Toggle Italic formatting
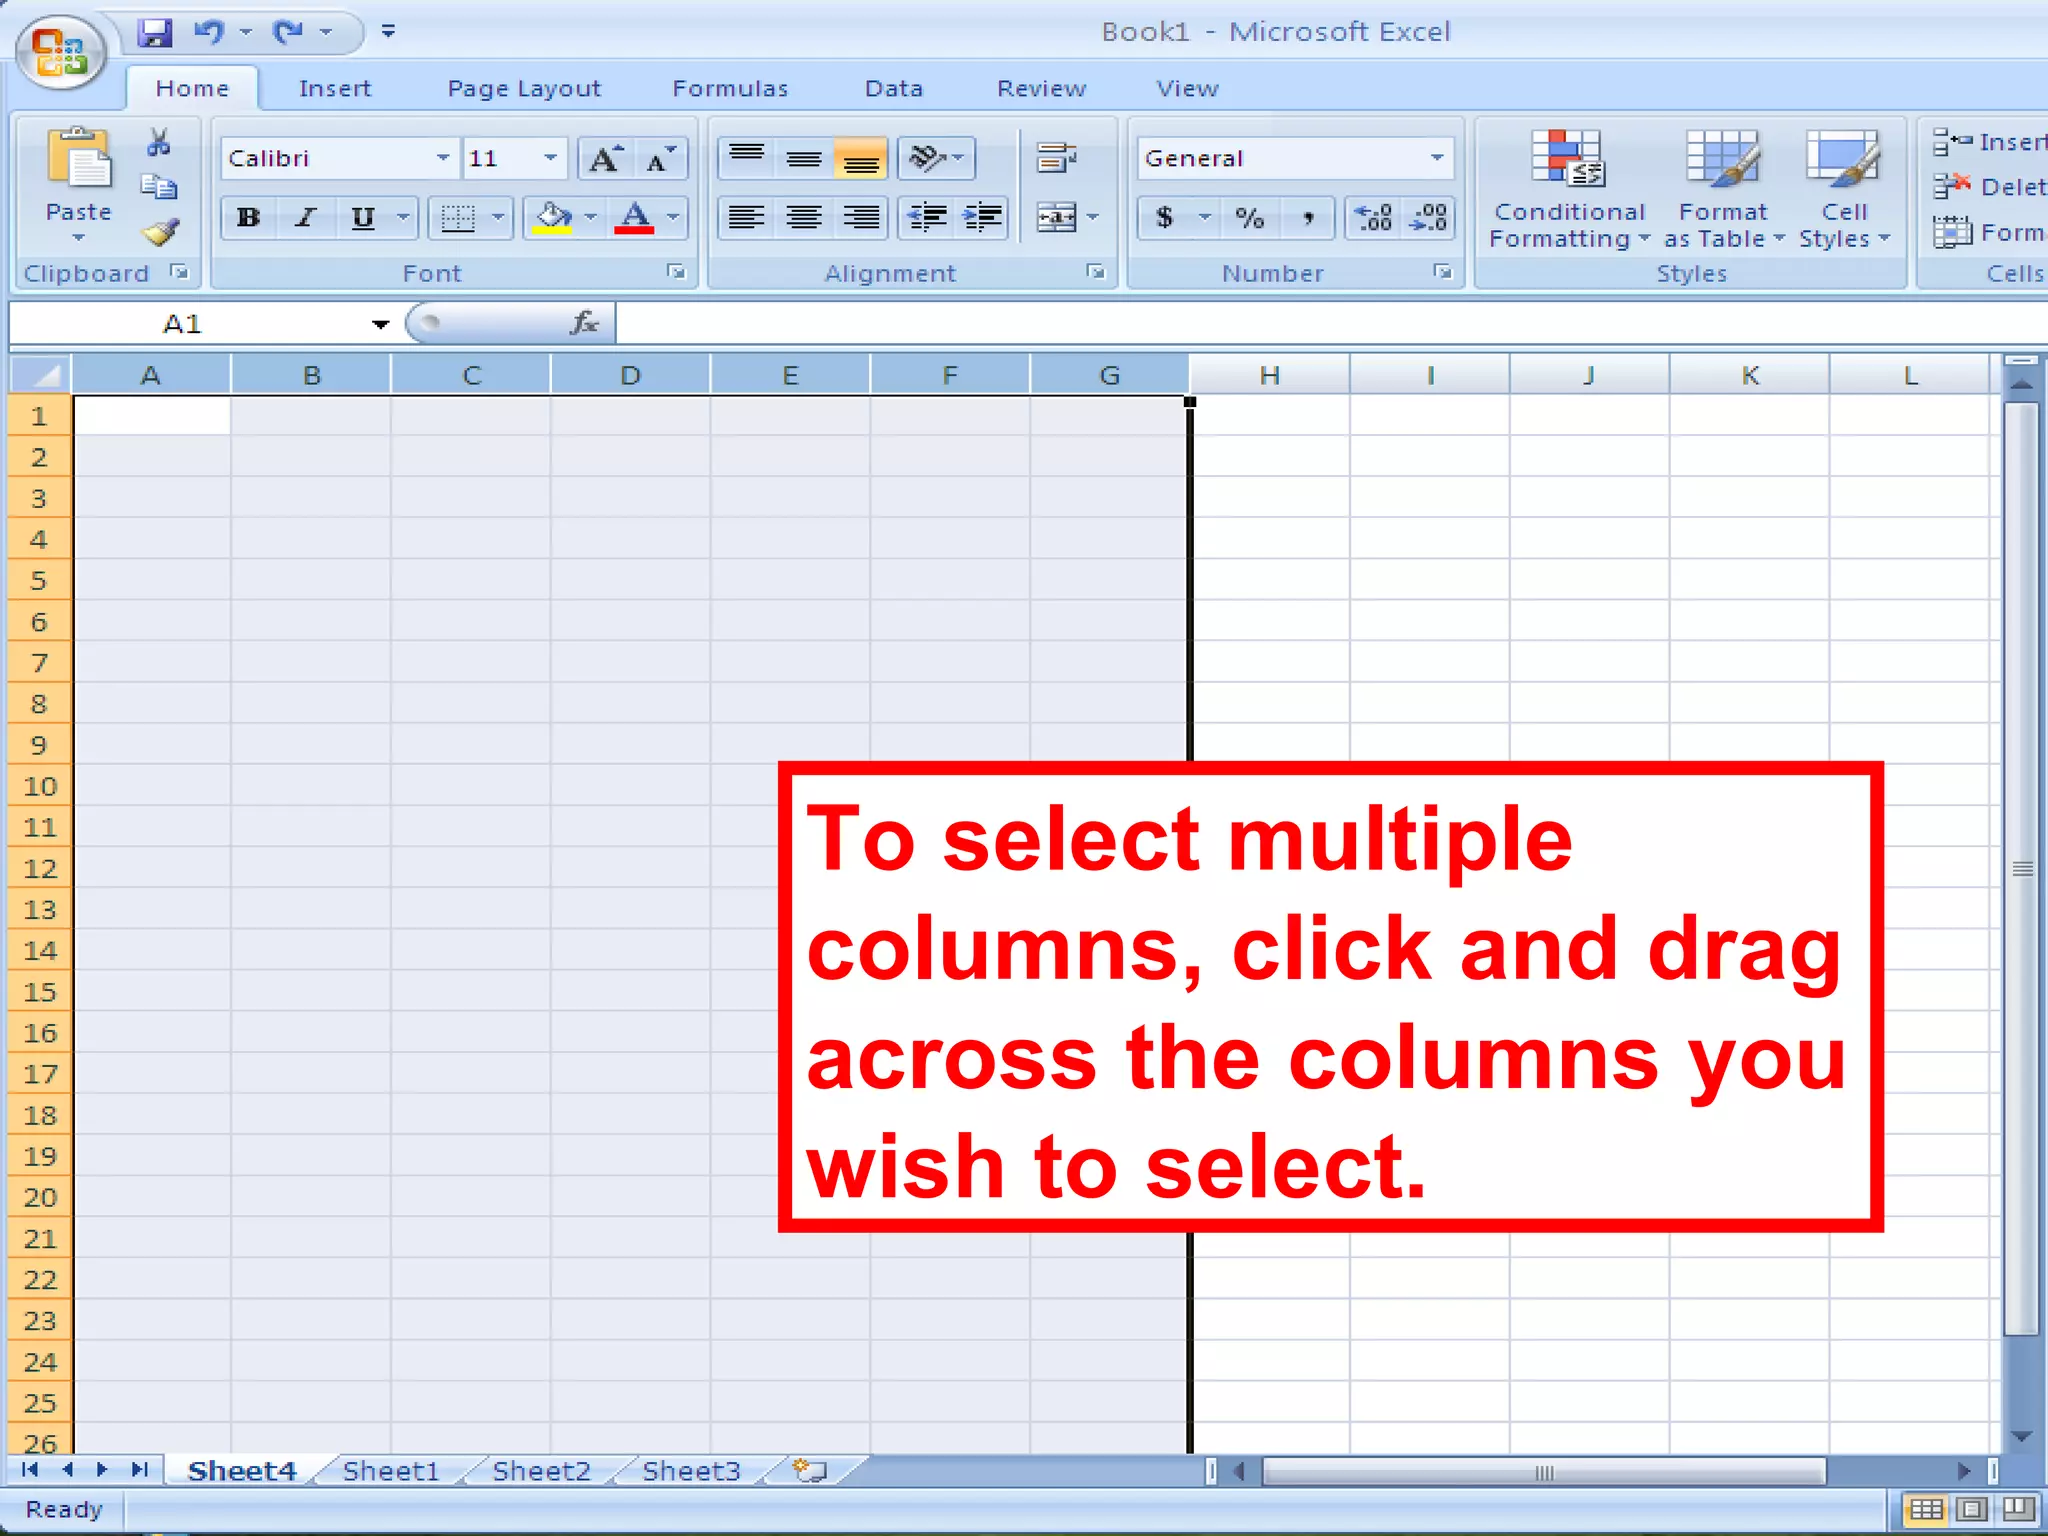The width and height of the screenshot is (2048, 1536). (x=306, y=218)
